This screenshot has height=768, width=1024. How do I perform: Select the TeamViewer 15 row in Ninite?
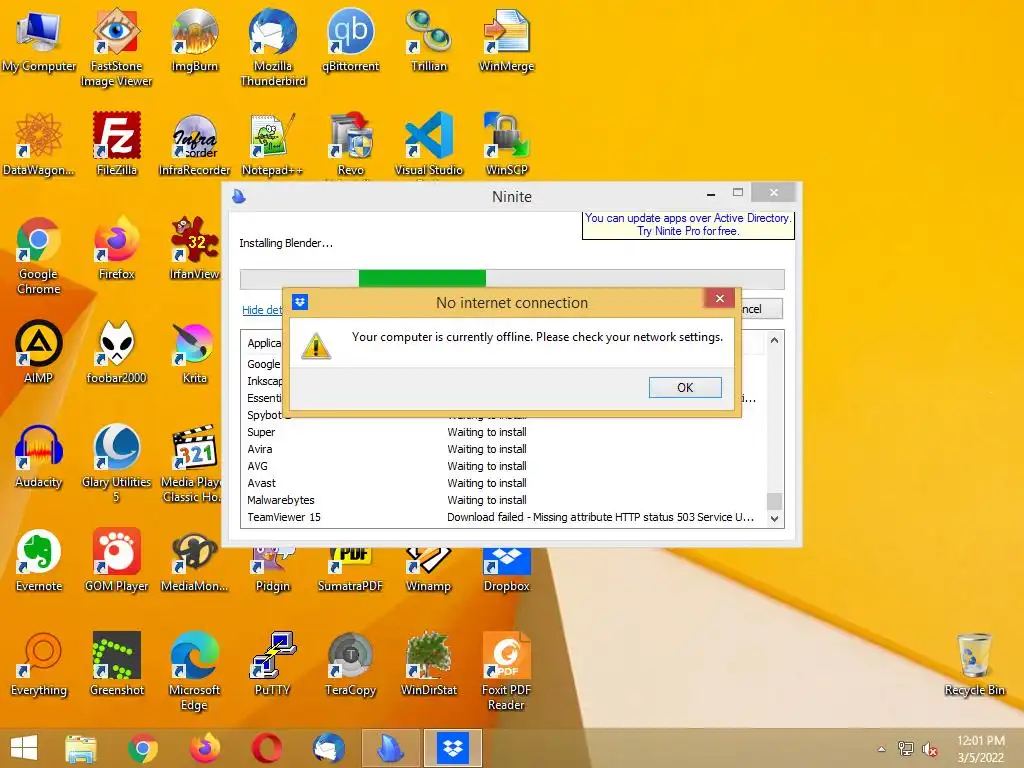click(503, 517)
